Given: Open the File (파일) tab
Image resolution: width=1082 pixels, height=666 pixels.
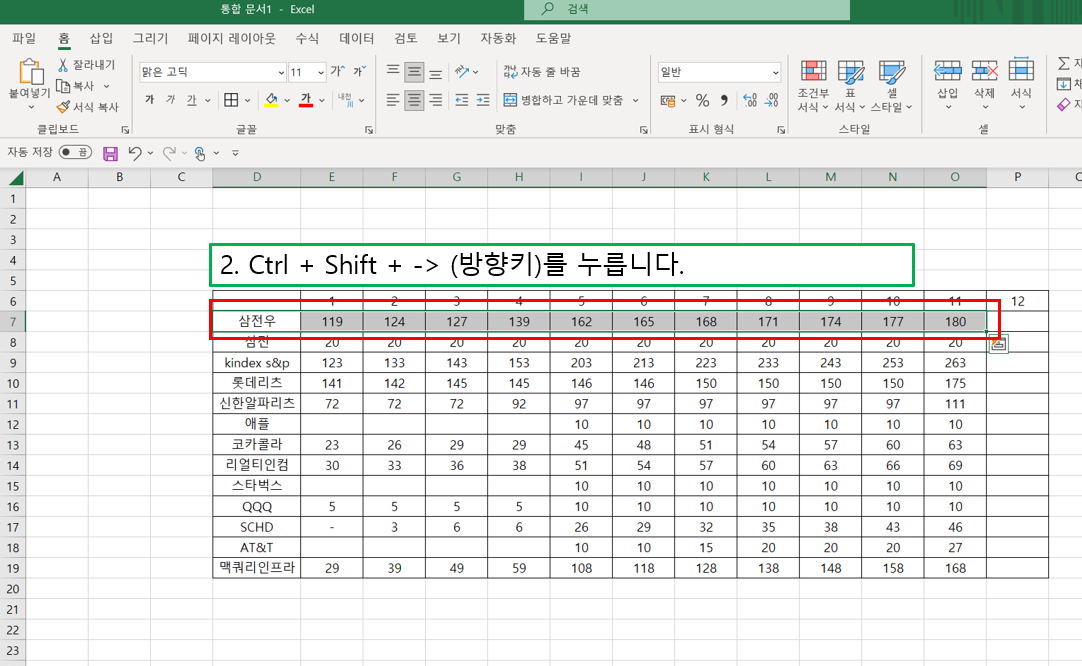Looking at the screenshot, I should pos(24,38).
